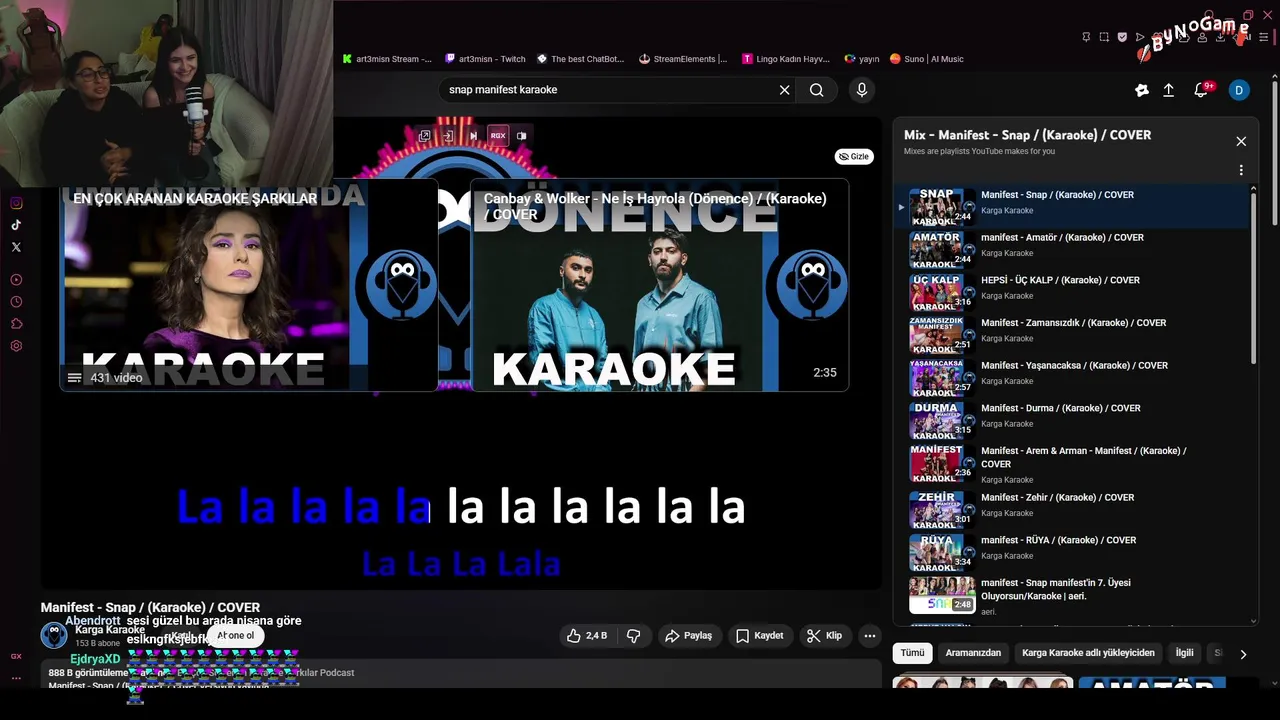The height and width of the screenshot is (720, 1280).
Task: Expand the video description box
Action: pos(461,675)
